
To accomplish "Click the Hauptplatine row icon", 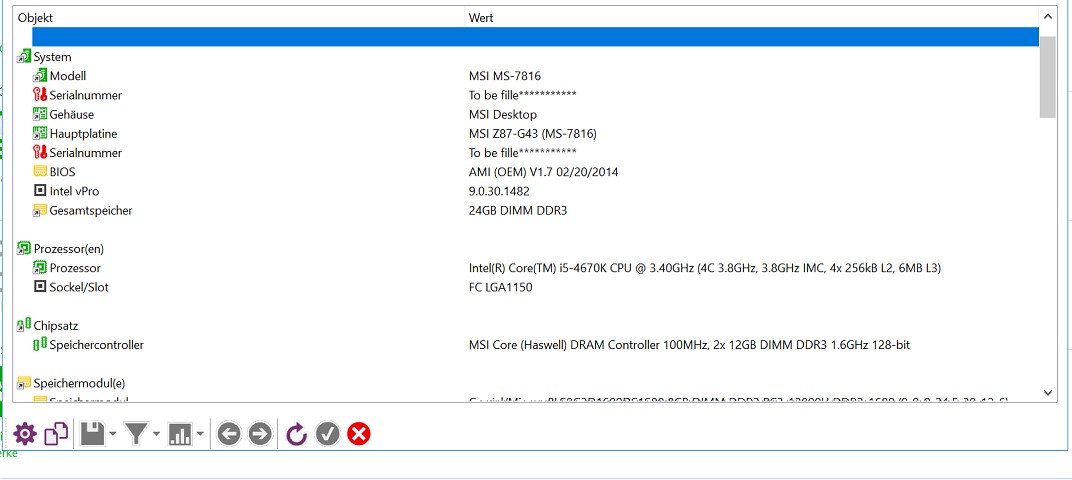I will [x=40, y=133].
